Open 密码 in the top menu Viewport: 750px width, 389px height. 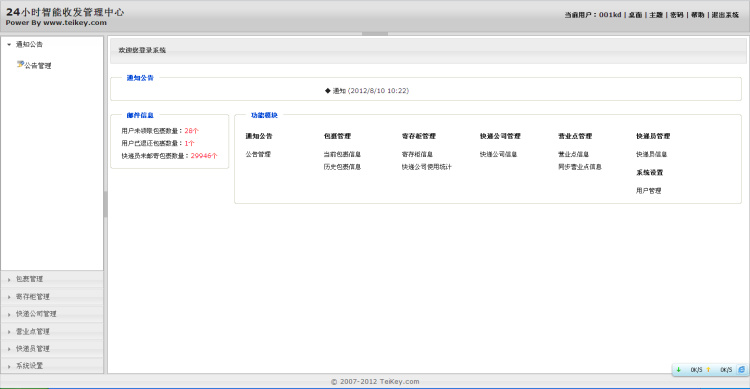676,15
